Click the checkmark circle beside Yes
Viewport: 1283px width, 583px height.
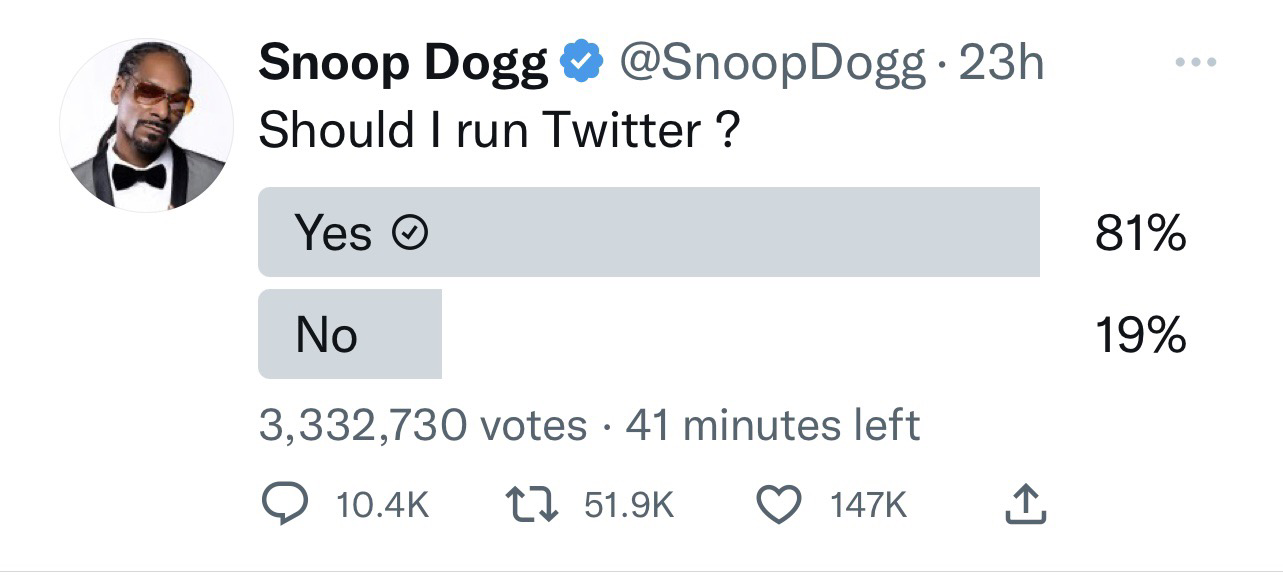click(x=409, y=233)
